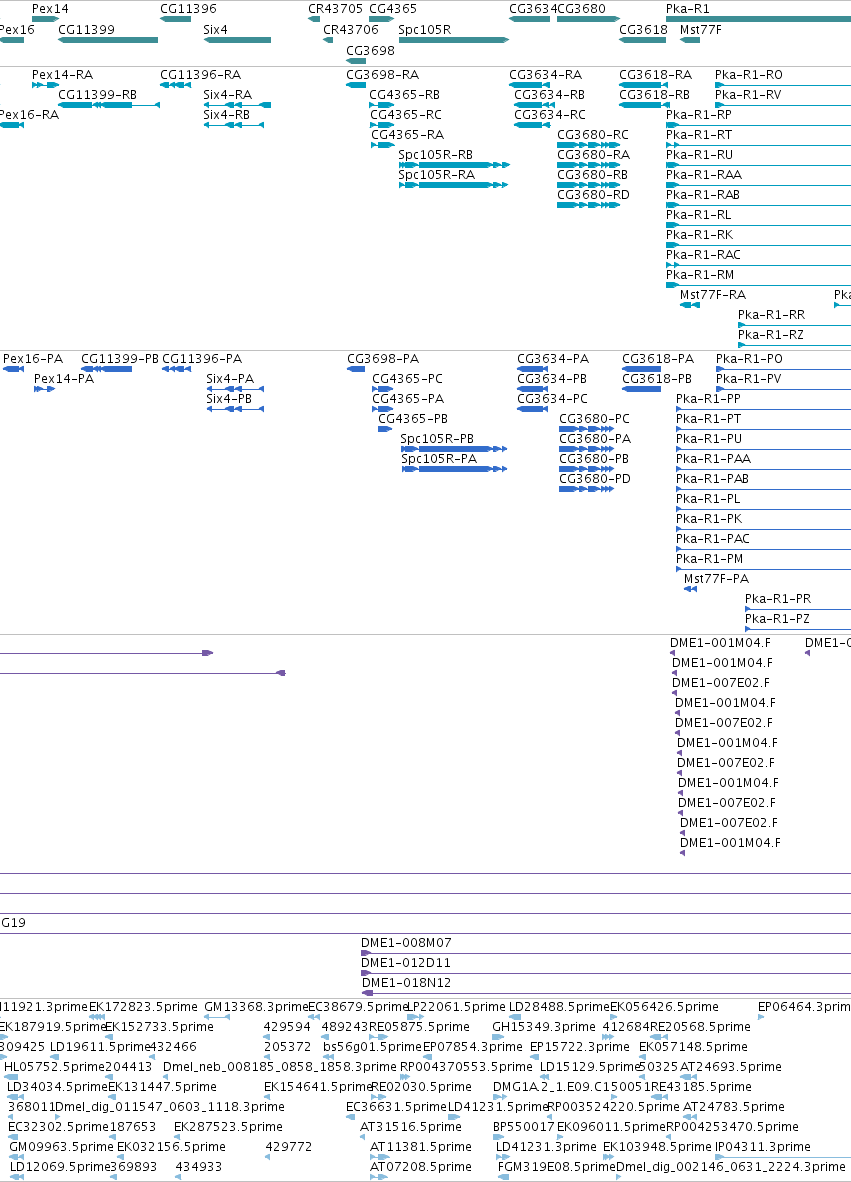Viewport: 851px width, 1182px height.
Task: Open transcript label "CG3634-RC"
Action: 550,115
